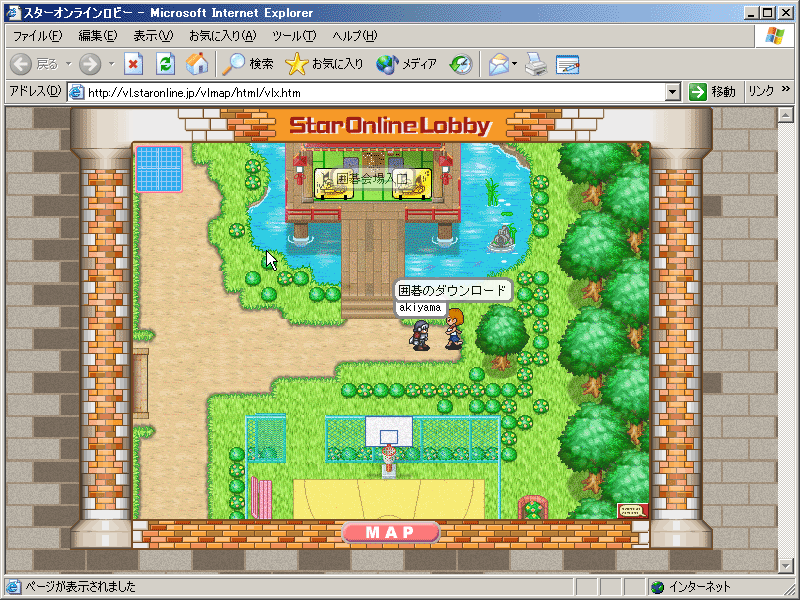Open the 表示(V) menu
The image size is (800, 600).
tap(153, 36)
